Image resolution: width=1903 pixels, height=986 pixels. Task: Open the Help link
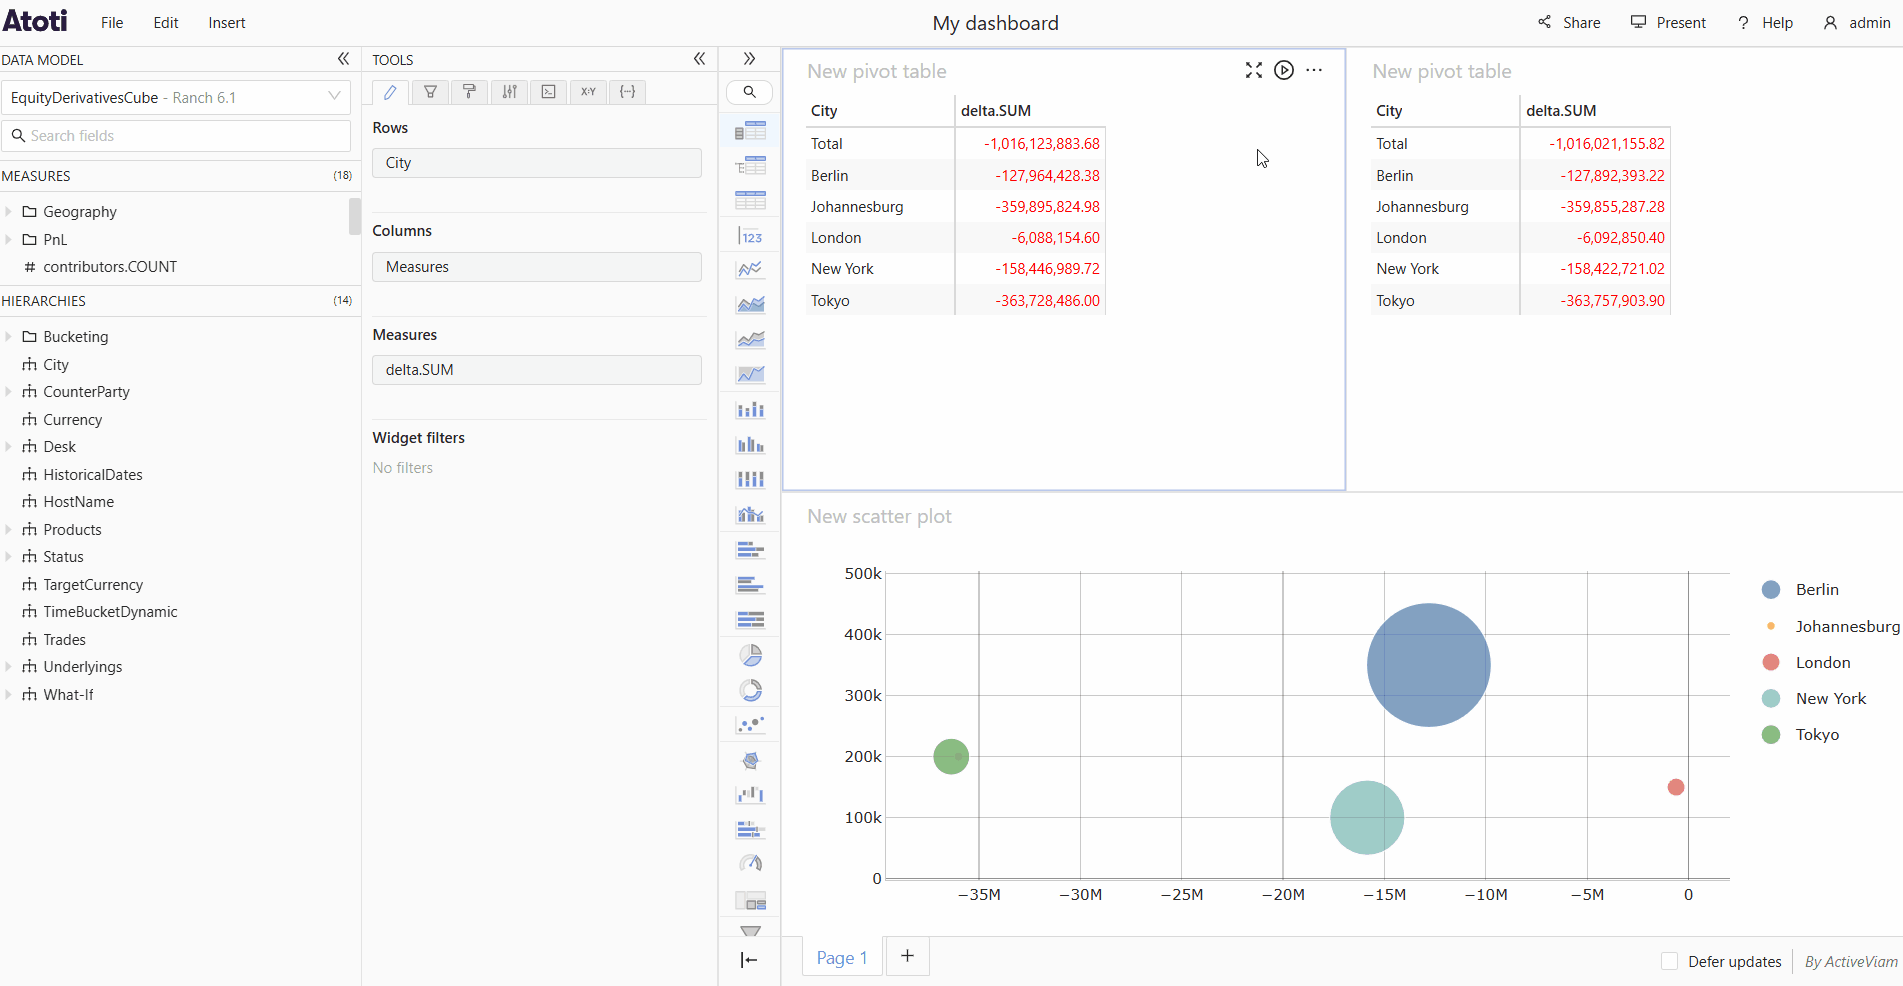pyautogui.click(x=1765, y=22)
